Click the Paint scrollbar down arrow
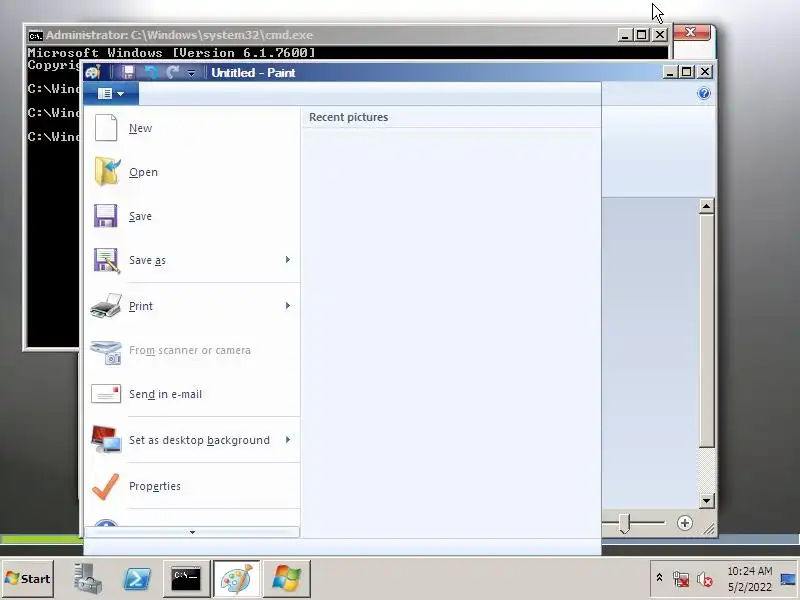The width and height of the screenshot is (800, 600). pos(706,501)
